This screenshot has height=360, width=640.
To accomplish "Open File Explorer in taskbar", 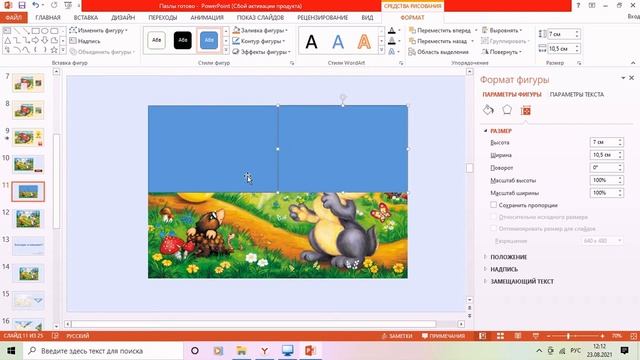I will click(241, 351).
